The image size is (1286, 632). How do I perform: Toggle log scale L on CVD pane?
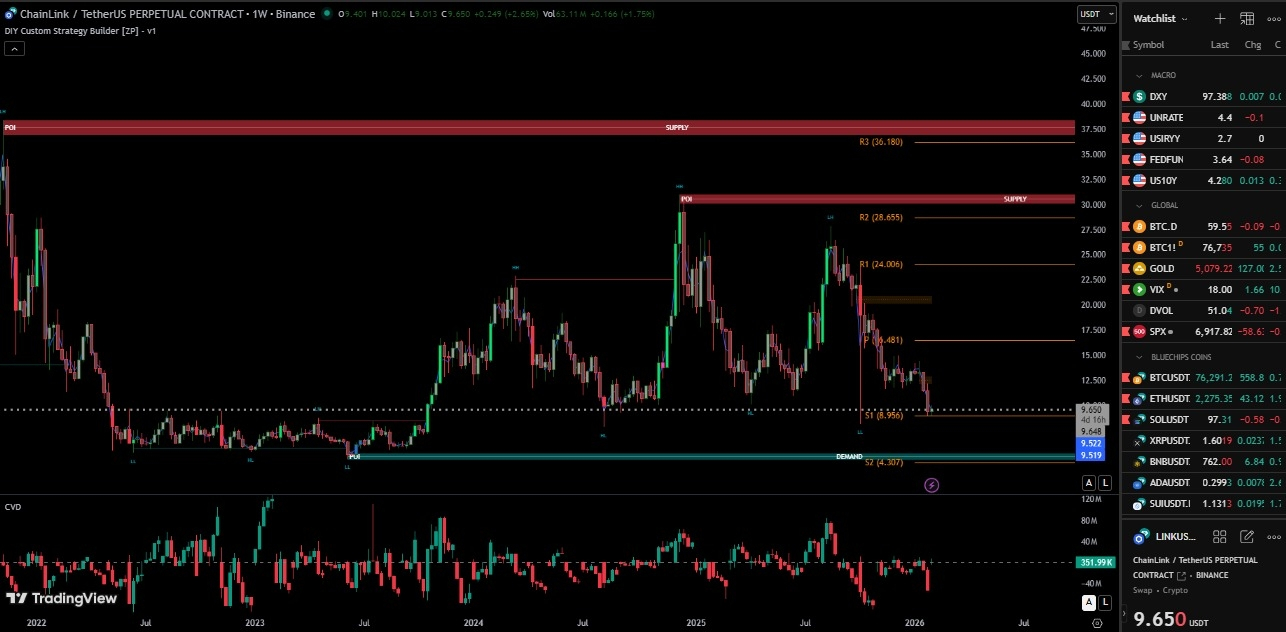point(1105,603)
